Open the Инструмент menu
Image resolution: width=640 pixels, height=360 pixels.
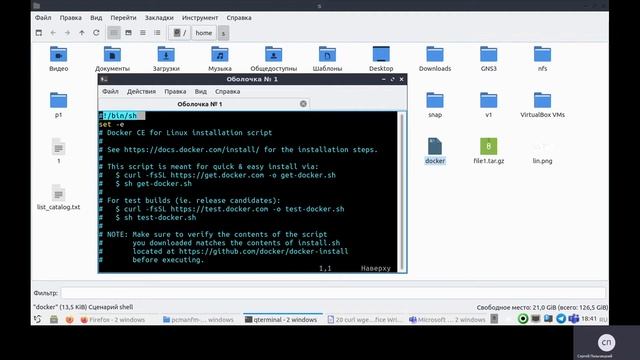pos(200,18)
